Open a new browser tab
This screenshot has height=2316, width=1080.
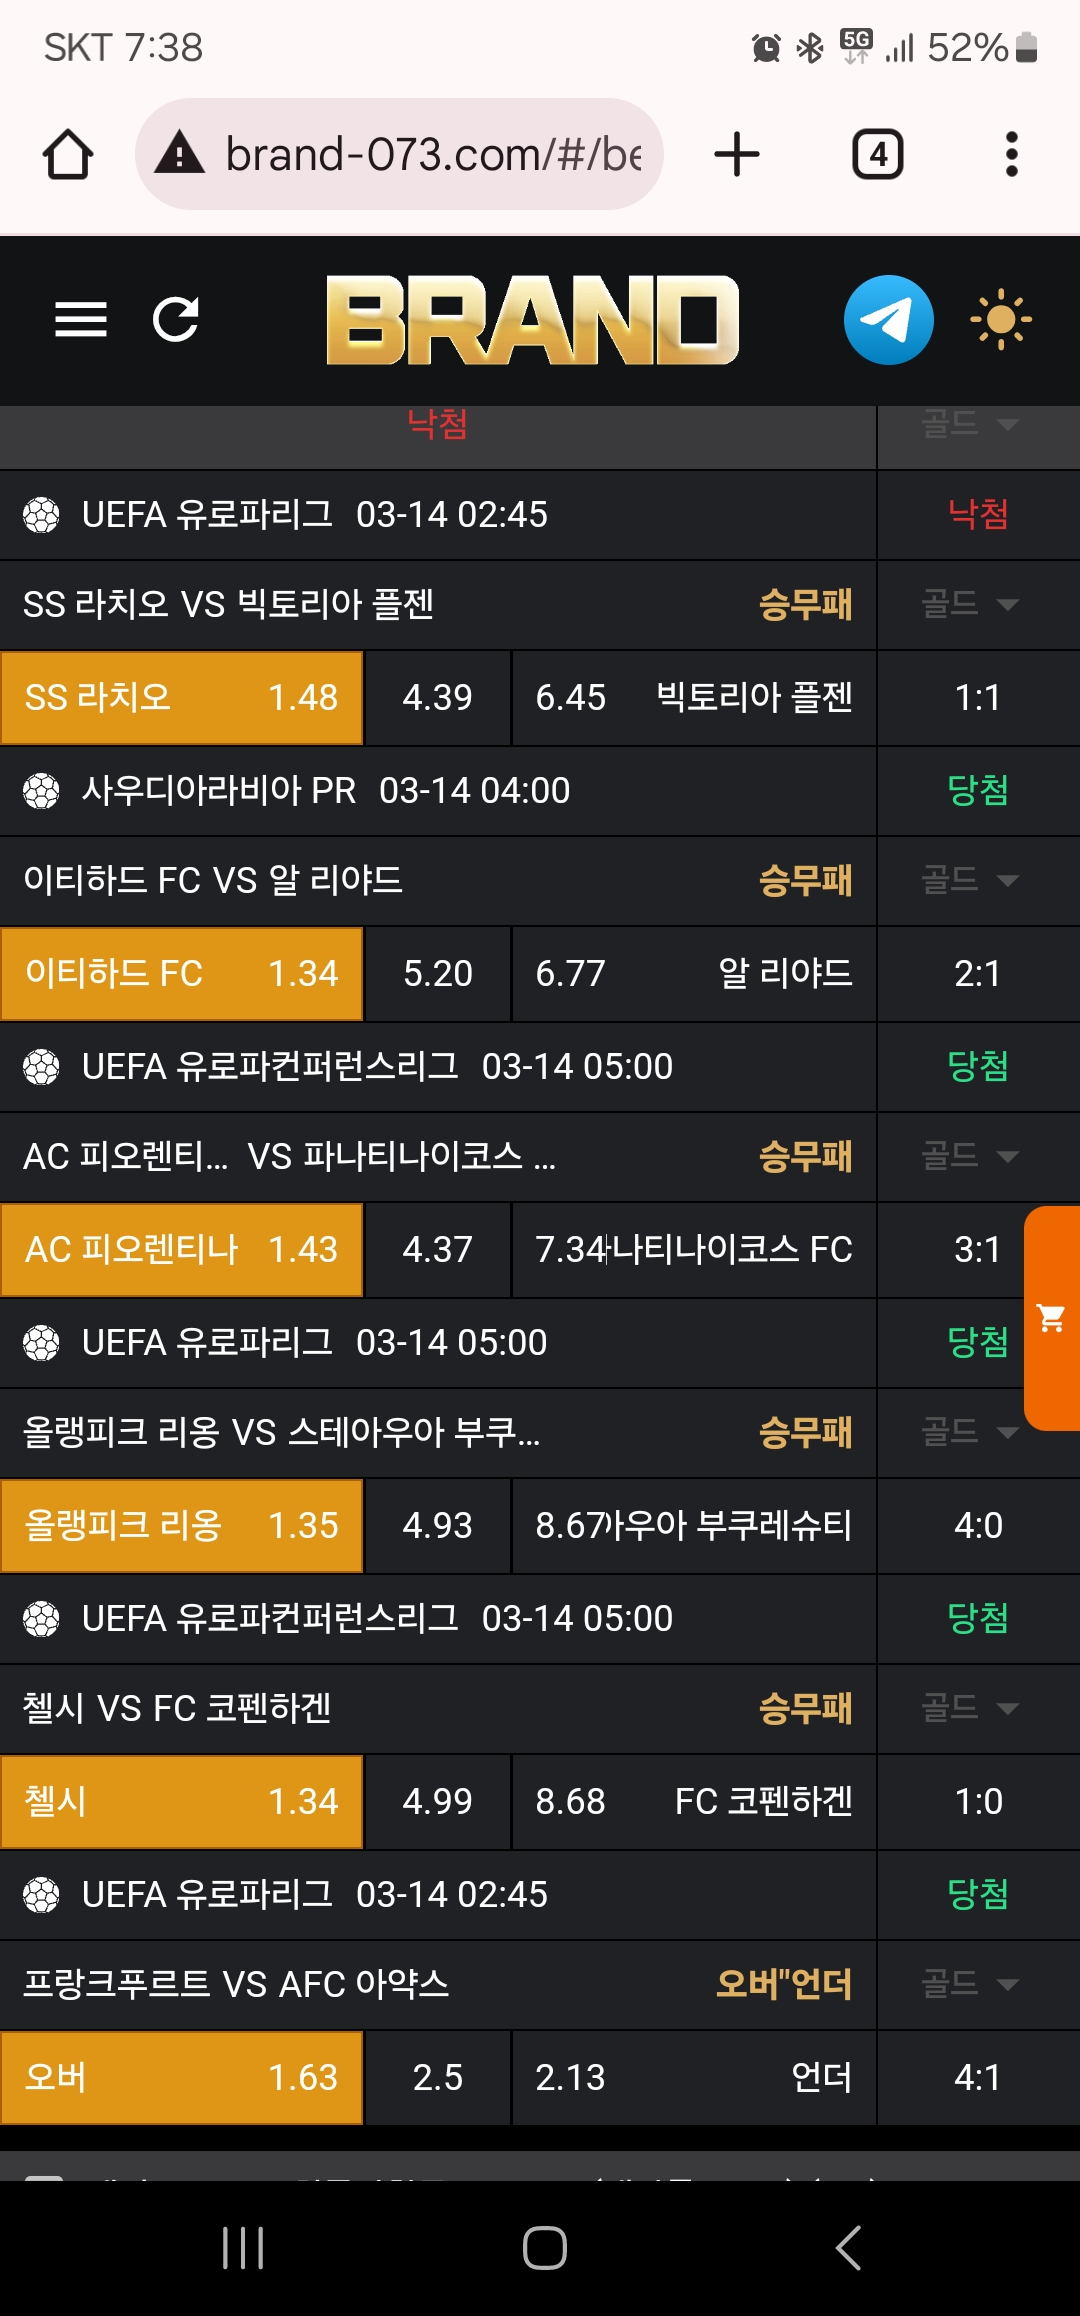[x=737, y=155]
